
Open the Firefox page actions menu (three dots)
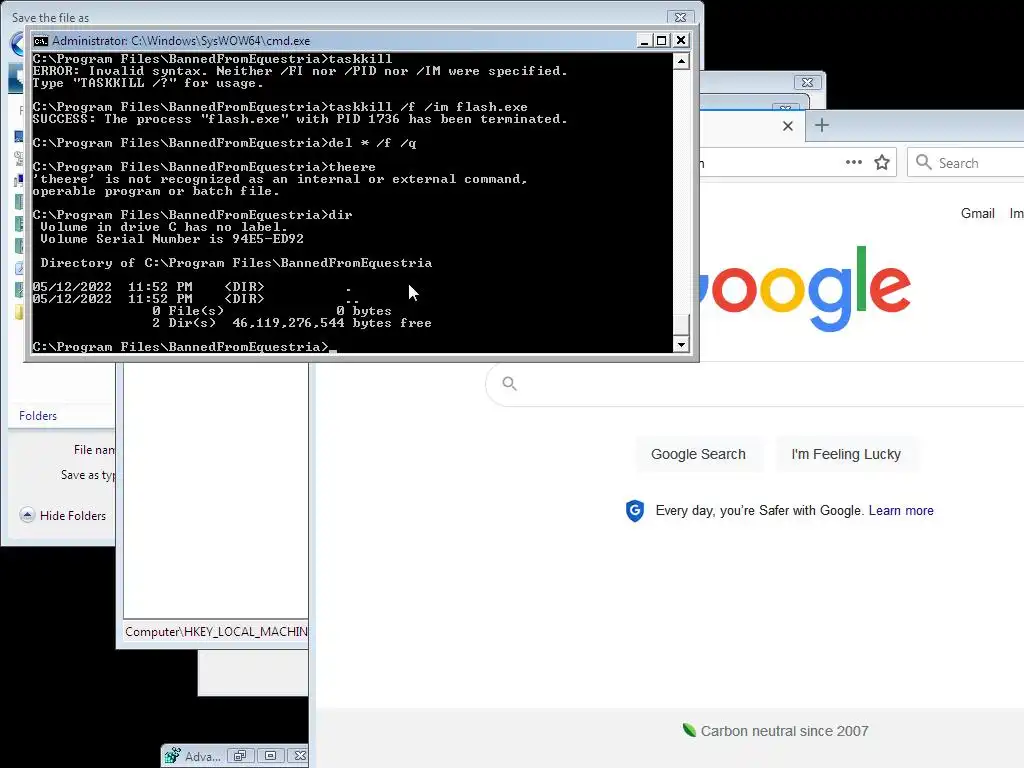coord(854,162)
